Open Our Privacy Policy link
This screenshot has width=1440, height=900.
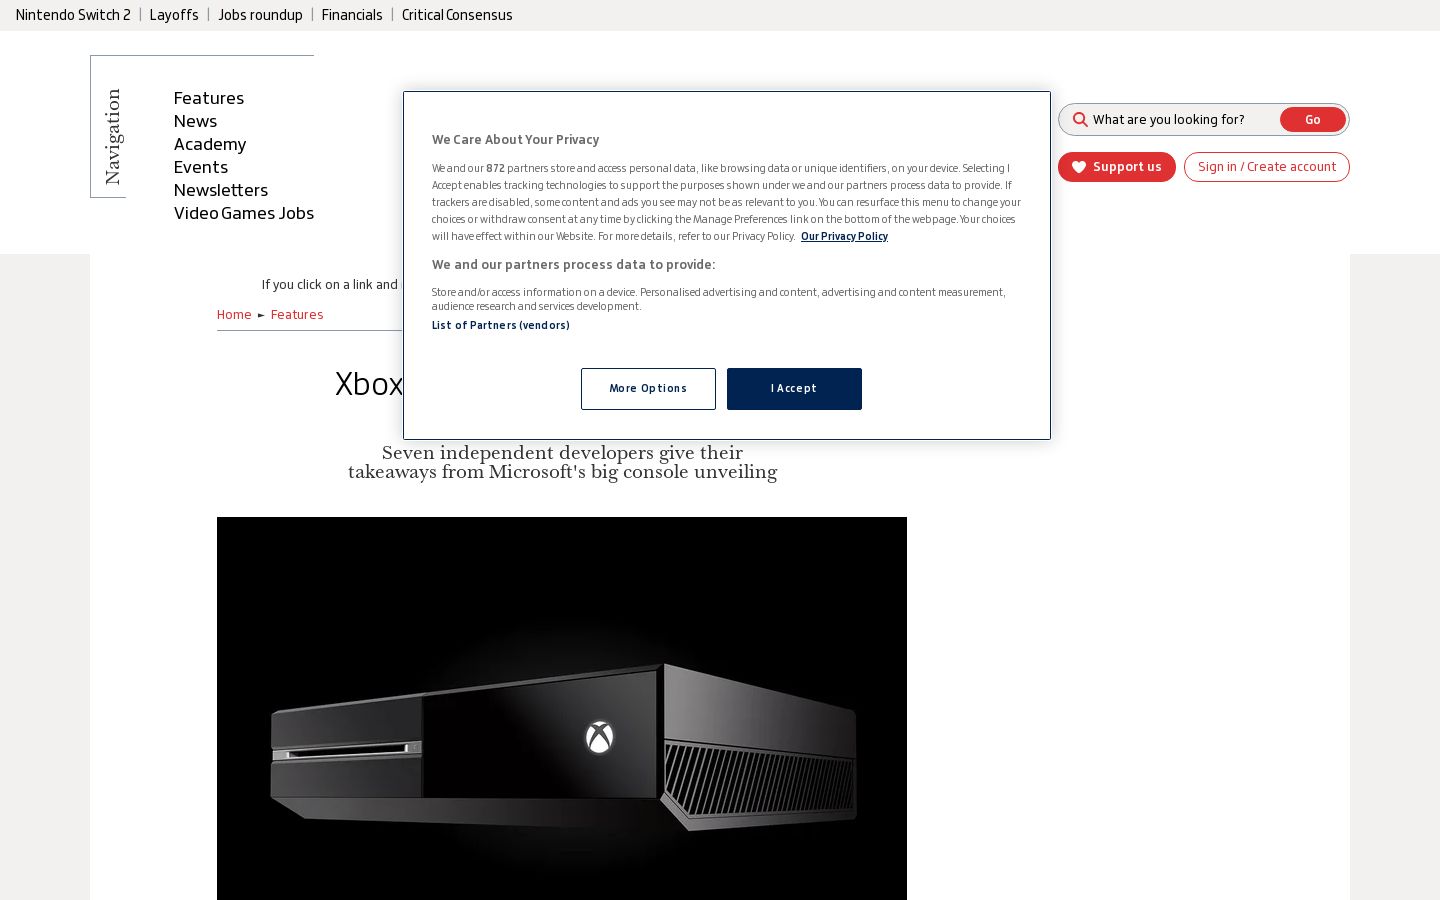click(844, 237)
